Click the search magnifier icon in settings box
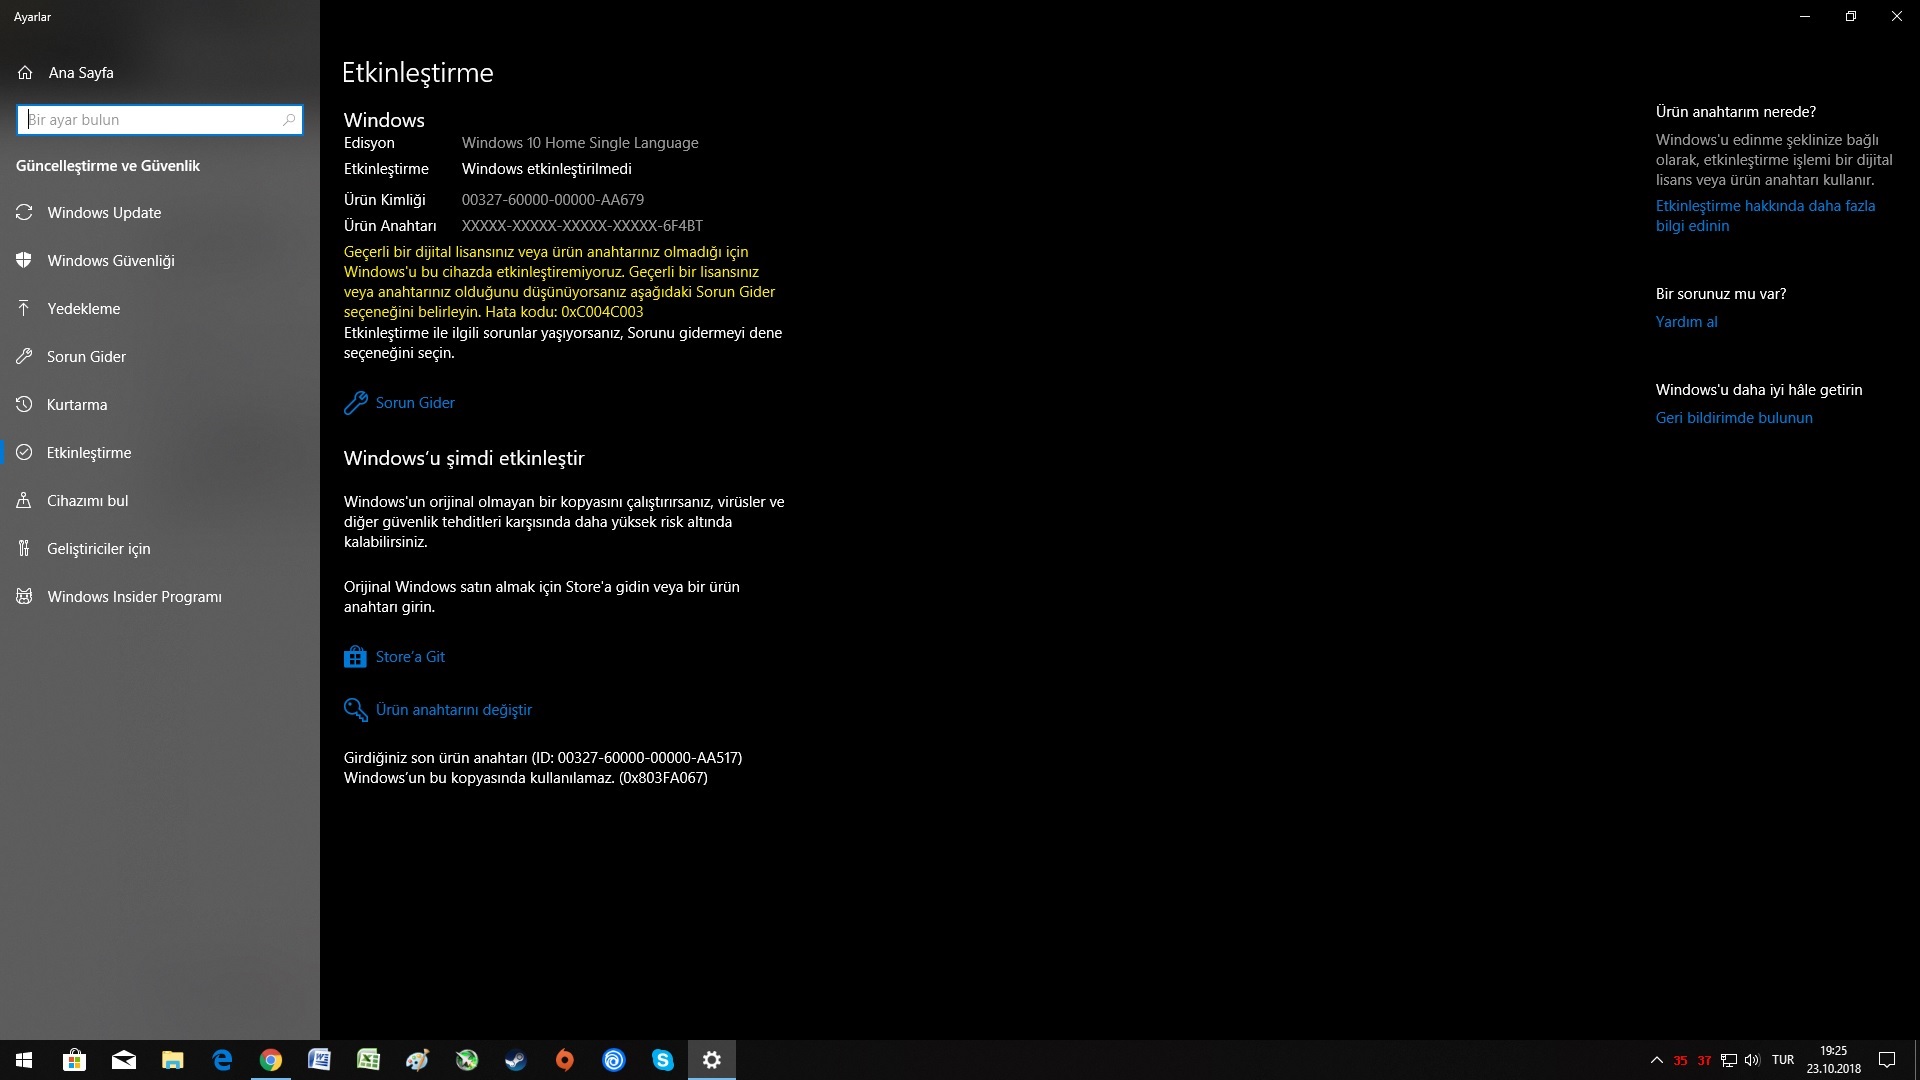Screen dimensions: 1920x1080 pyautogui.click(x=289, y=120)
